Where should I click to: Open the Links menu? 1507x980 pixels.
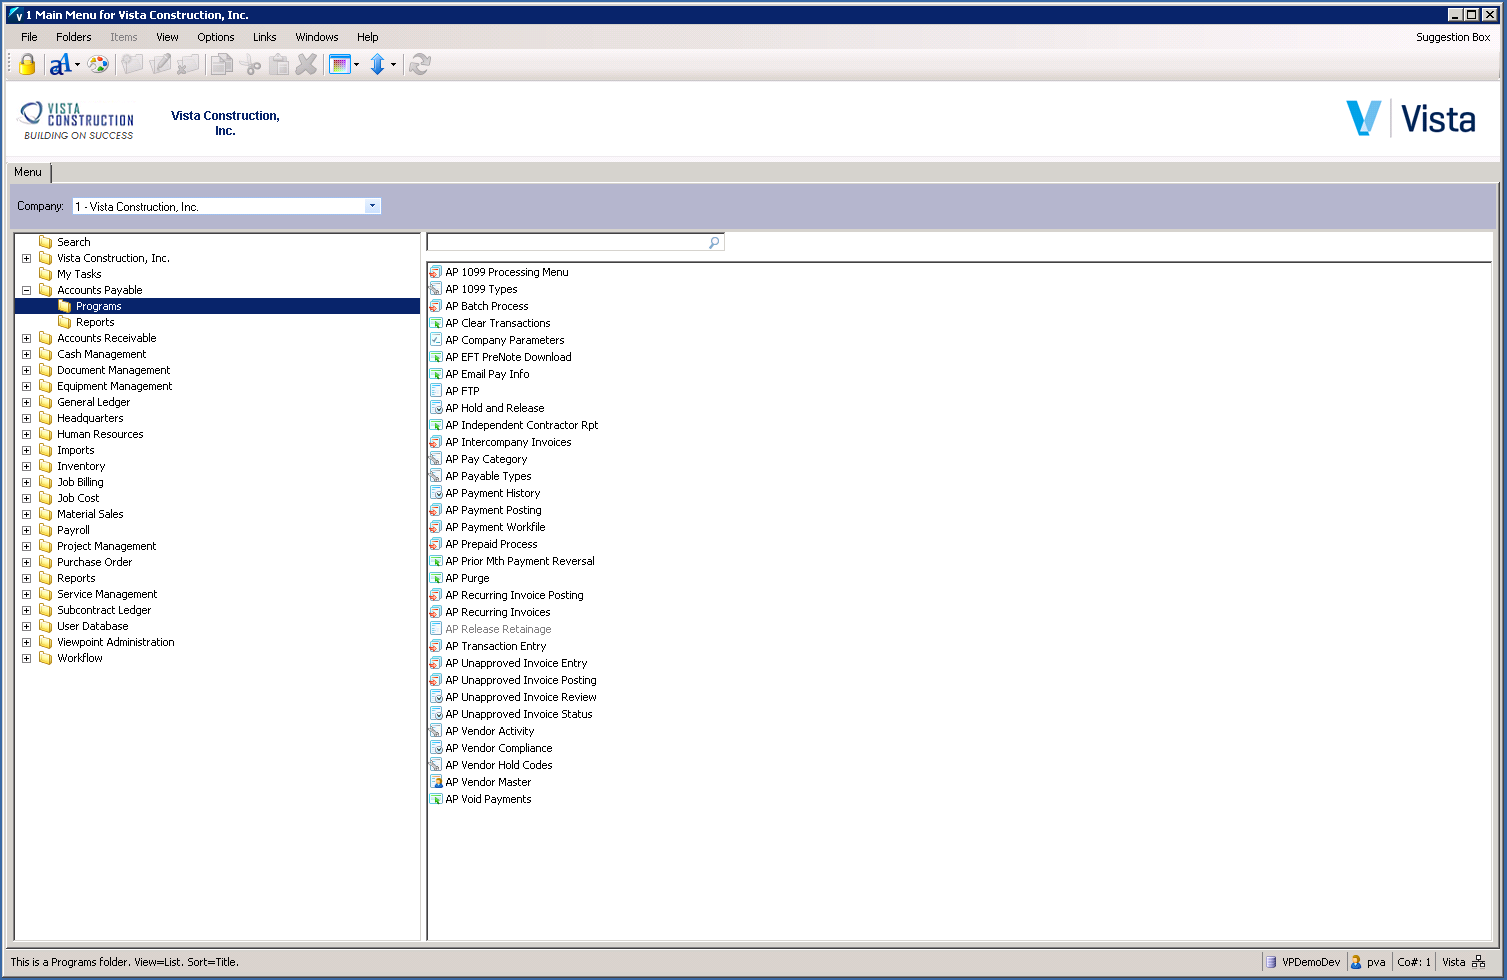265,37
